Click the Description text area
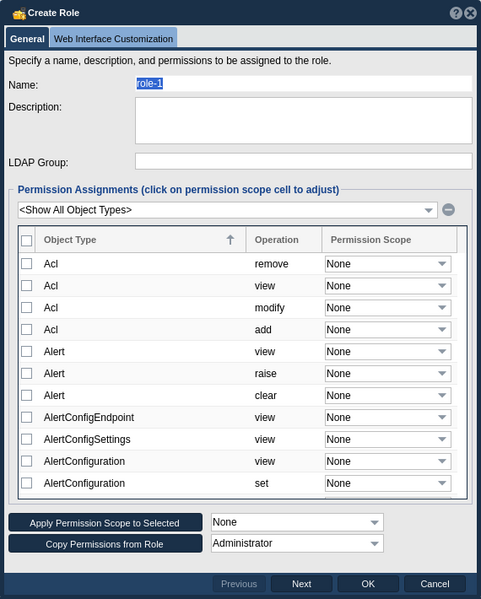 pyautogui.click(x=303, y=121)
